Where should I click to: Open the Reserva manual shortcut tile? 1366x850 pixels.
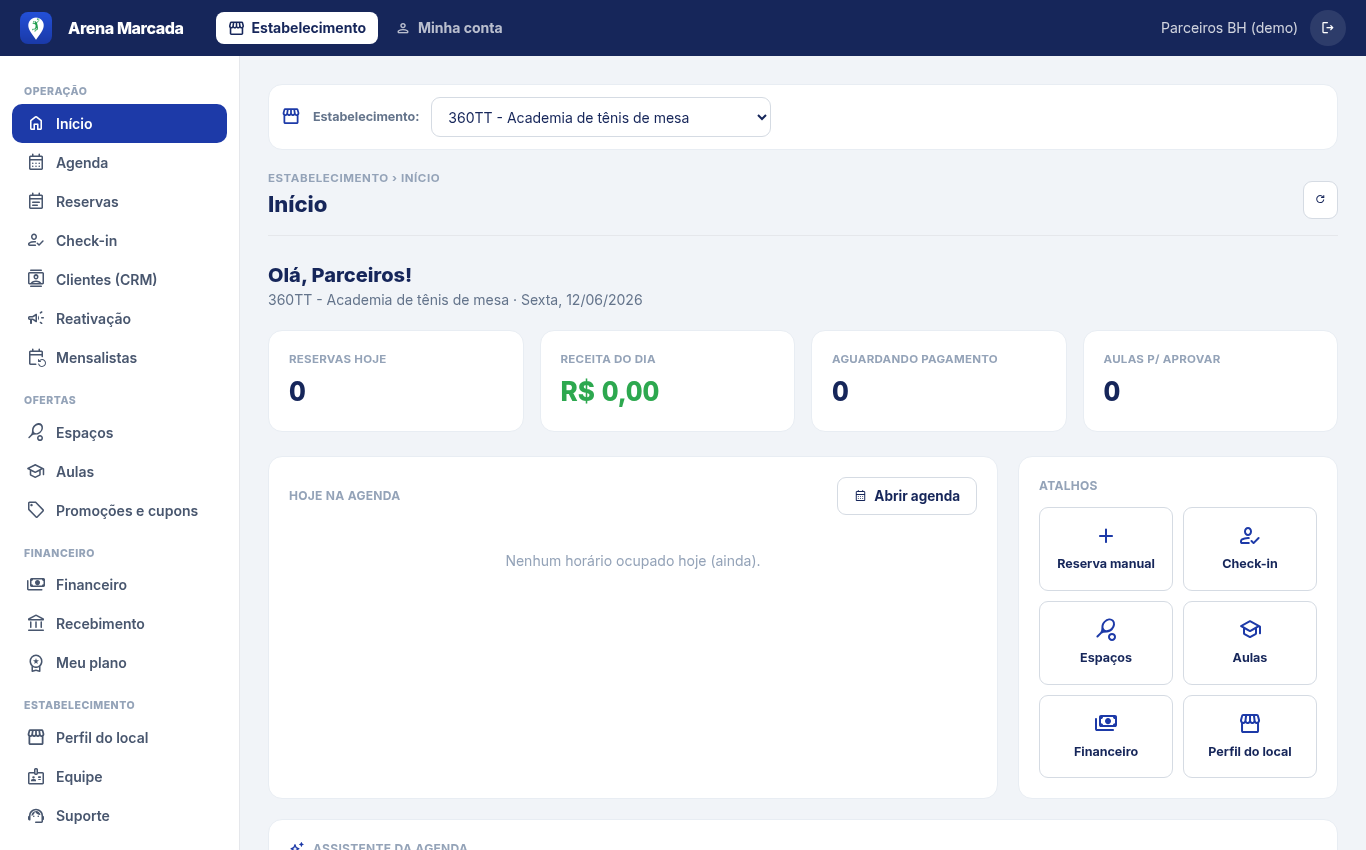1106,549
